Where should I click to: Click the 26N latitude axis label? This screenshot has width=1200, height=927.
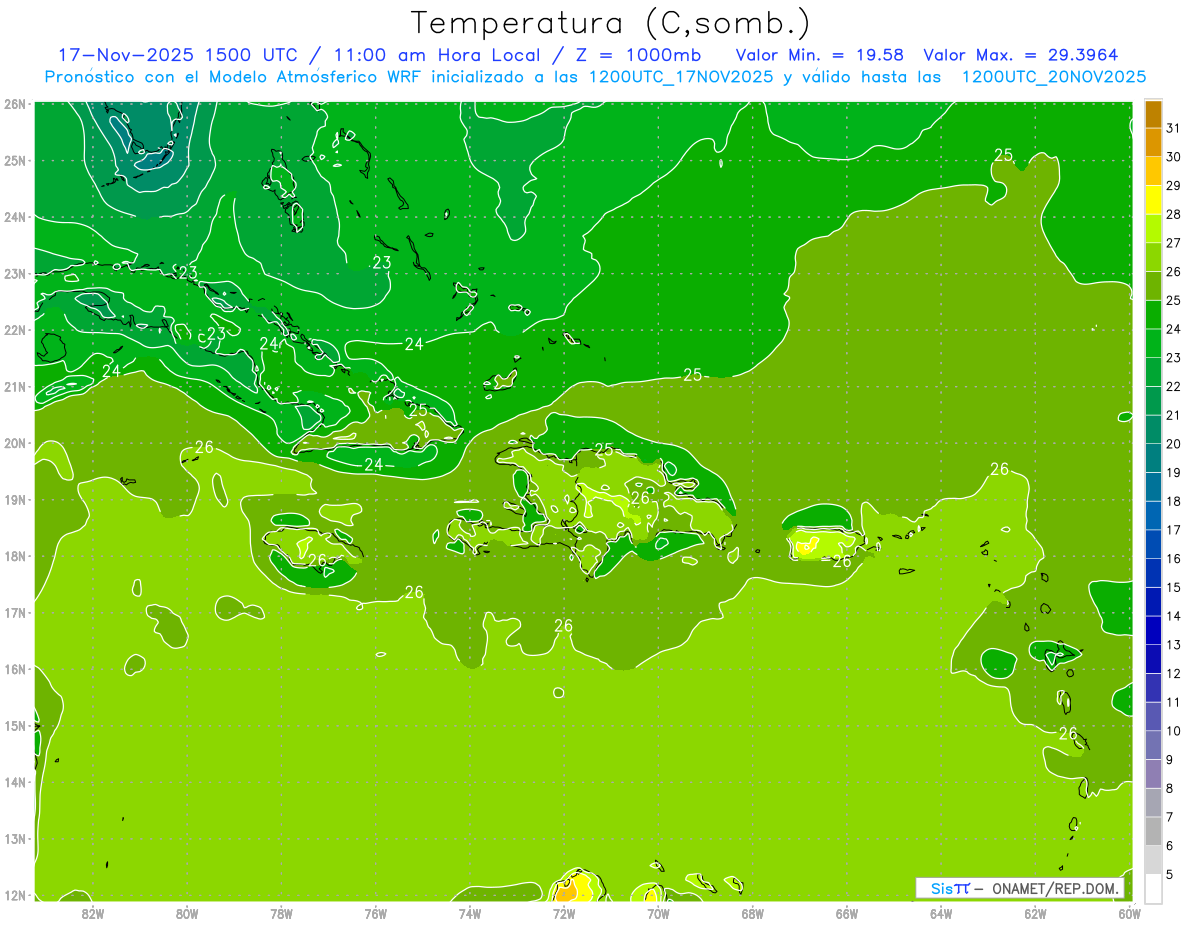[x=14, y=104]
